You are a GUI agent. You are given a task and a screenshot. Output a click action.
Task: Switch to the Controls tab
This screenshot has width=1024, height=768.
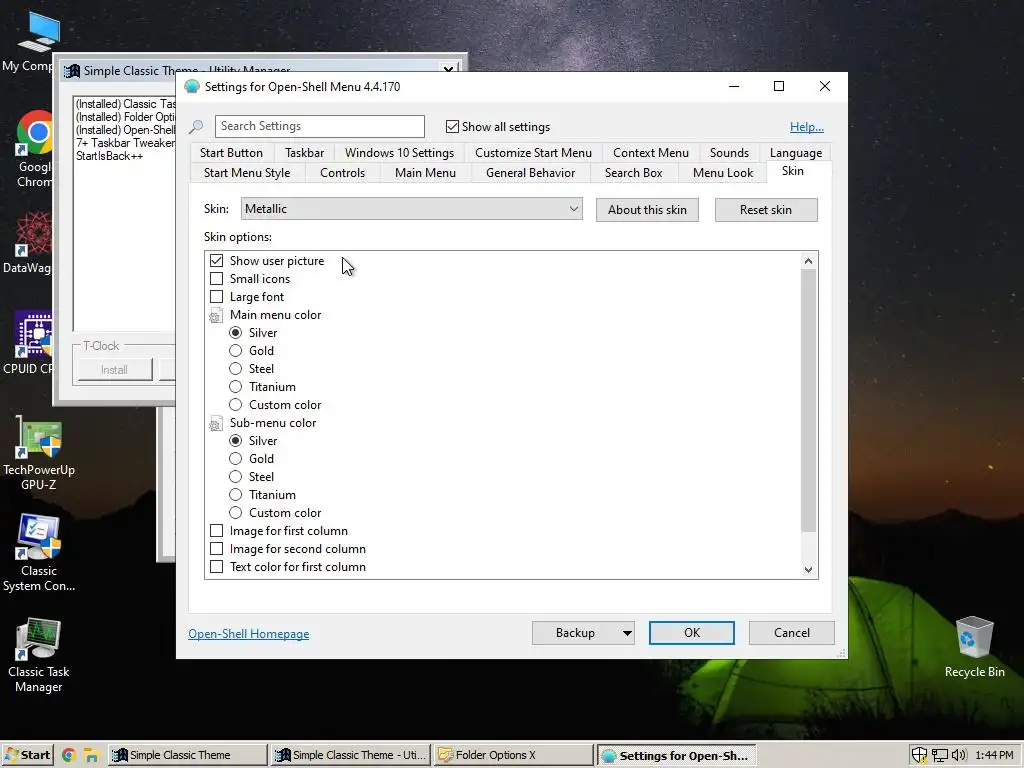[x=342, y=173]
